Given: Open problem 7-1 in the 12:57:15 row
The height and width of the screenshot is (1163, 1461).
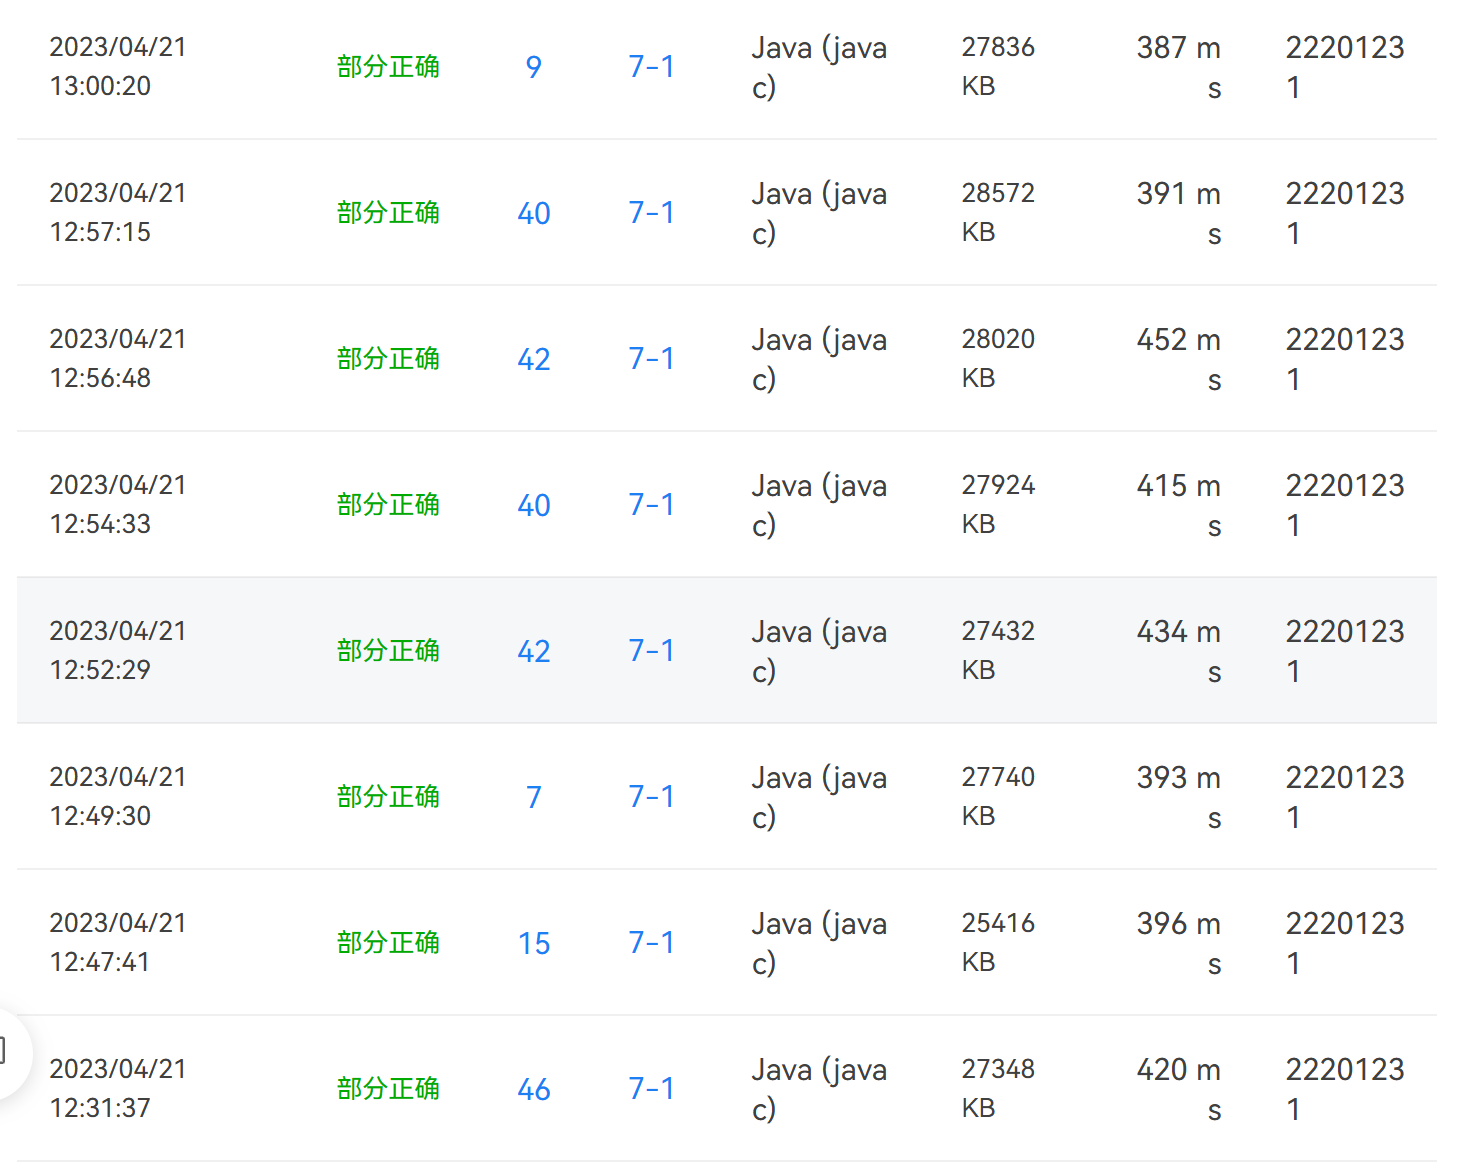Looking at the screenshot, I should 651,213.
